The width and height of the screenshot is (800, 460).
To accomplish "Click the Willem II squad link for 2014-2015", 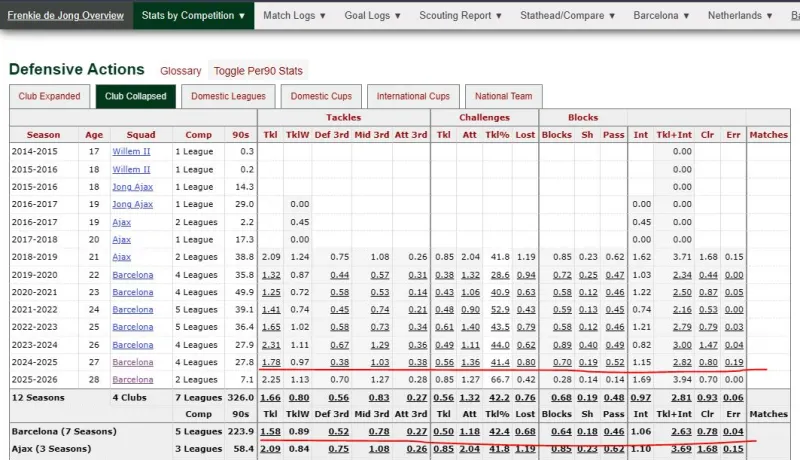I will pyautogui.click(x=132, y=151).
